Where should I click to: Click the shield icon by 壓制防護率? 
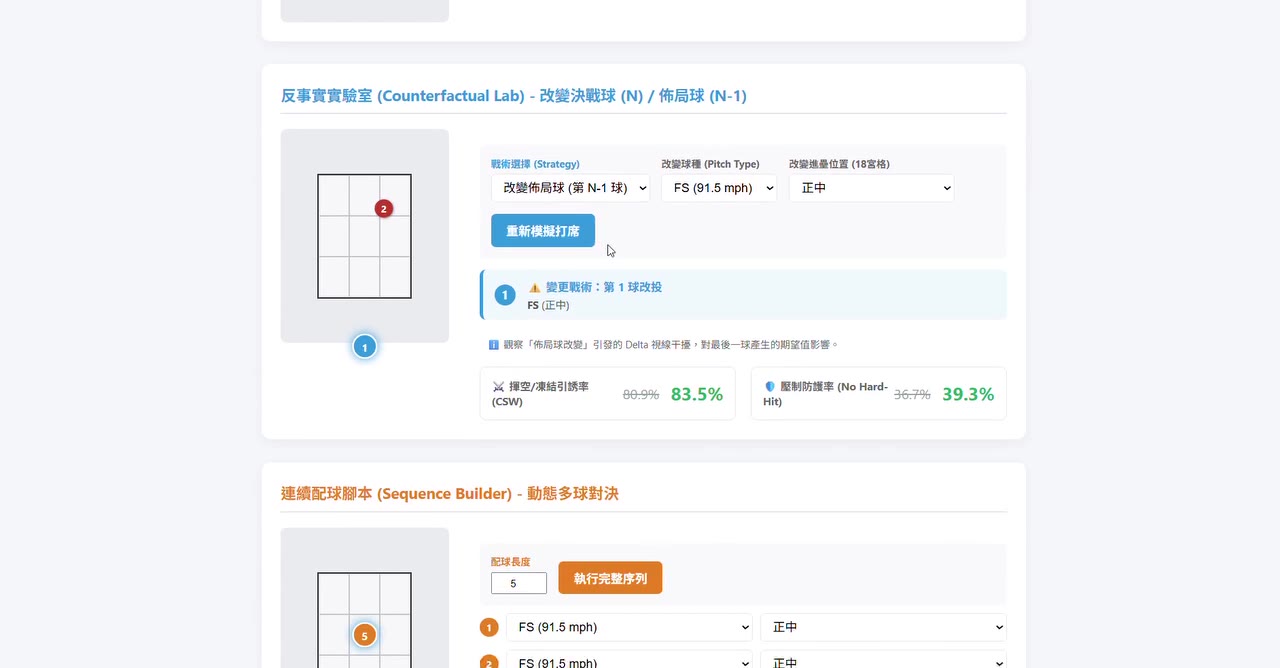[x=770, y=386]
